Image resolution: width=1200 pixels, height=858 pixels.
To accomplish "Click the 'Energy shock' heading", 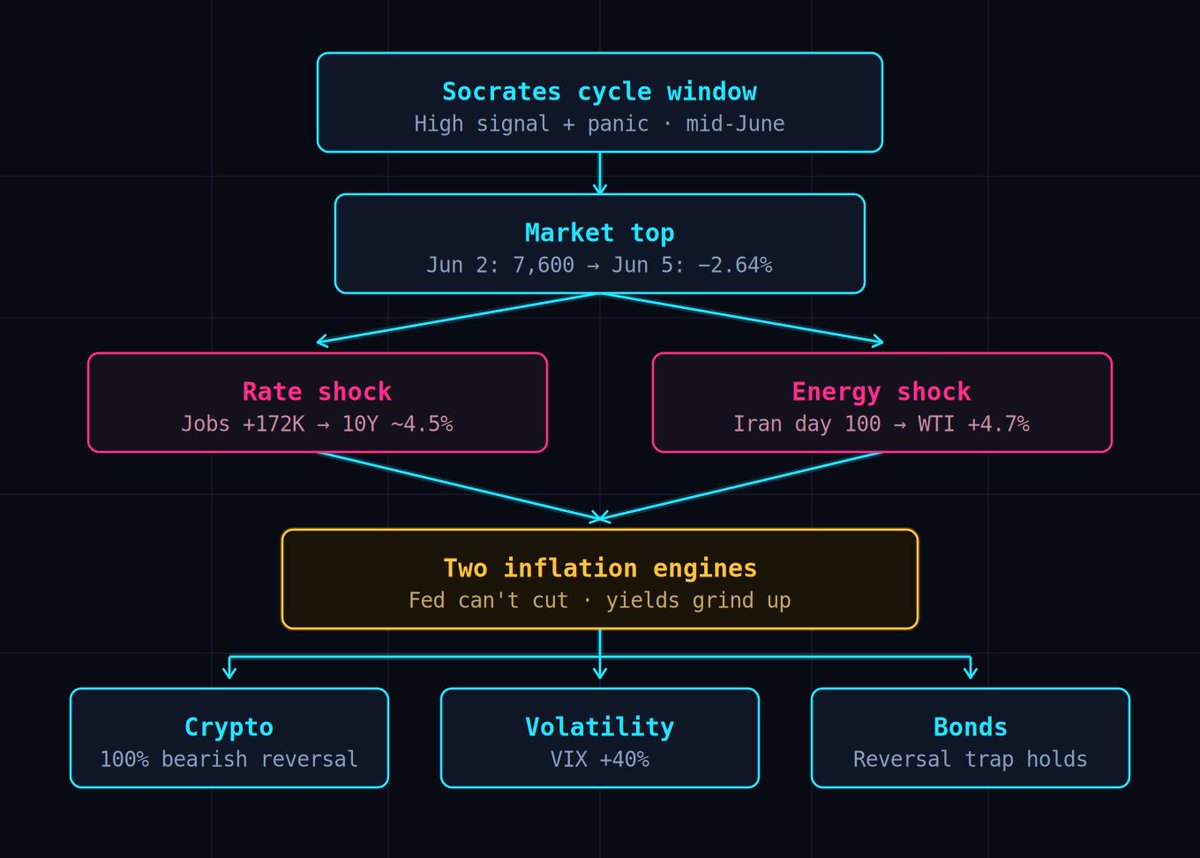I will (x=882, y=392).
